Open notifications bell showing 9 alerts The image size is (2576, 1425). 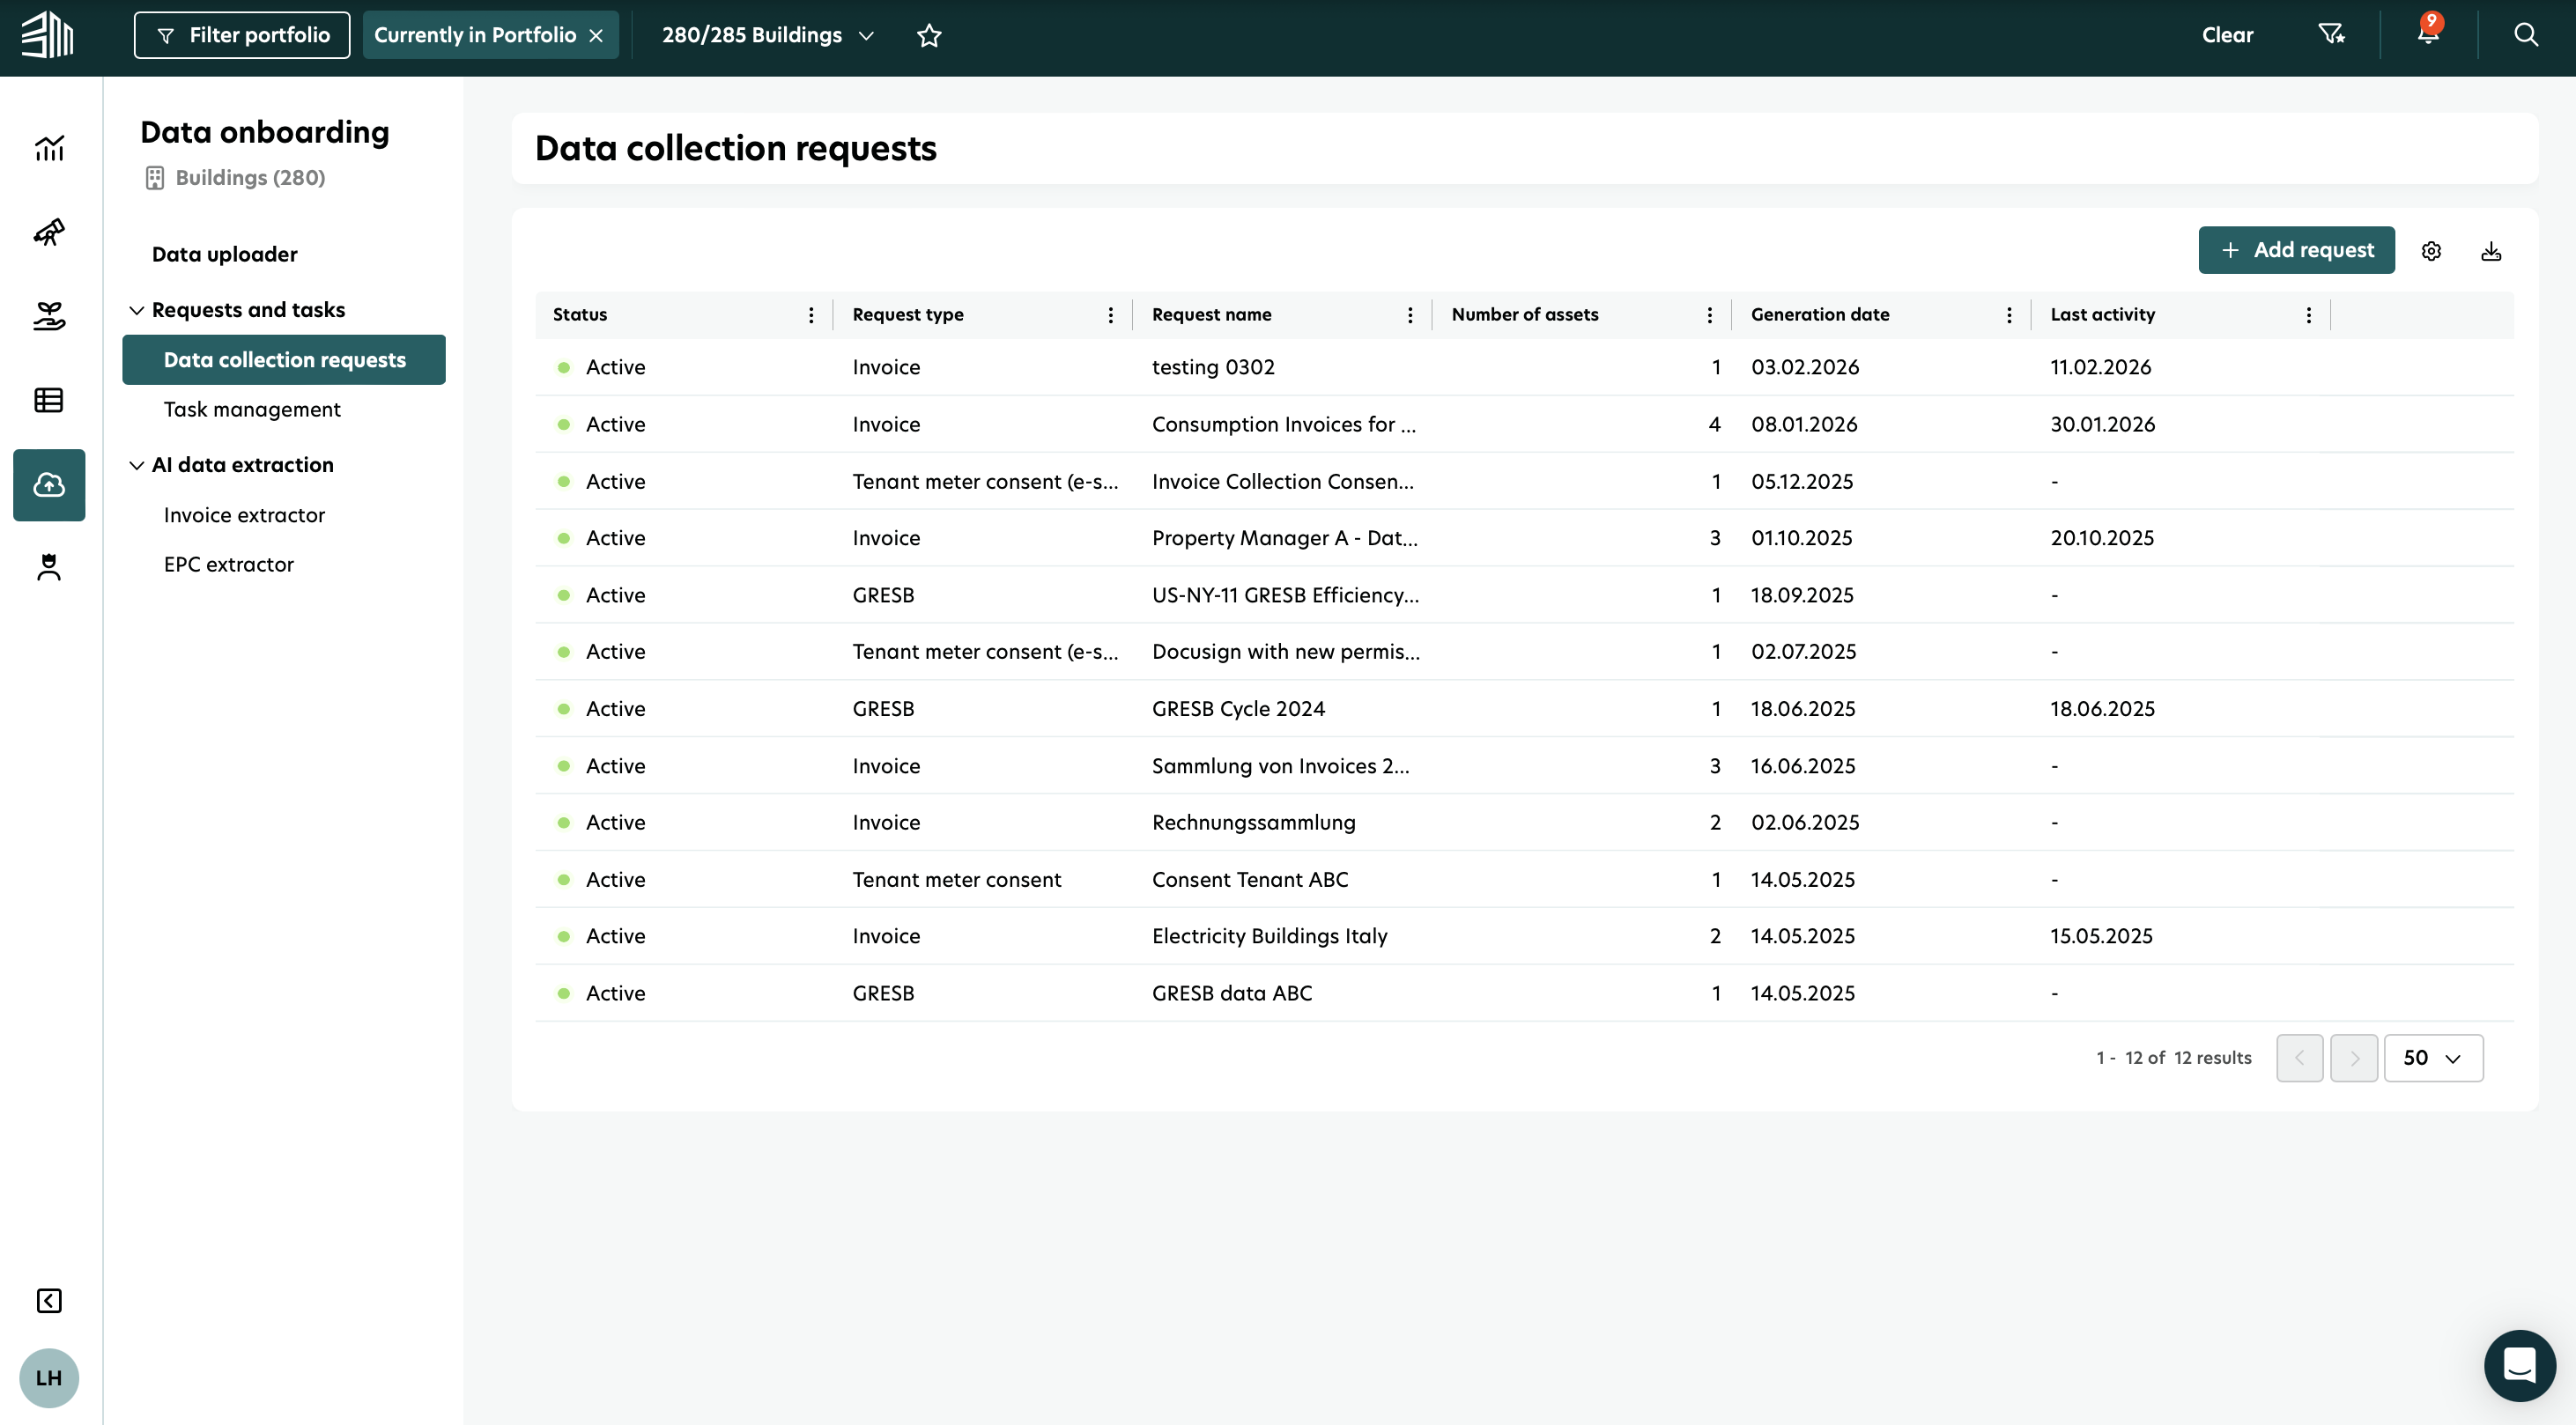pyautogui.click(x=2427, y=34)
